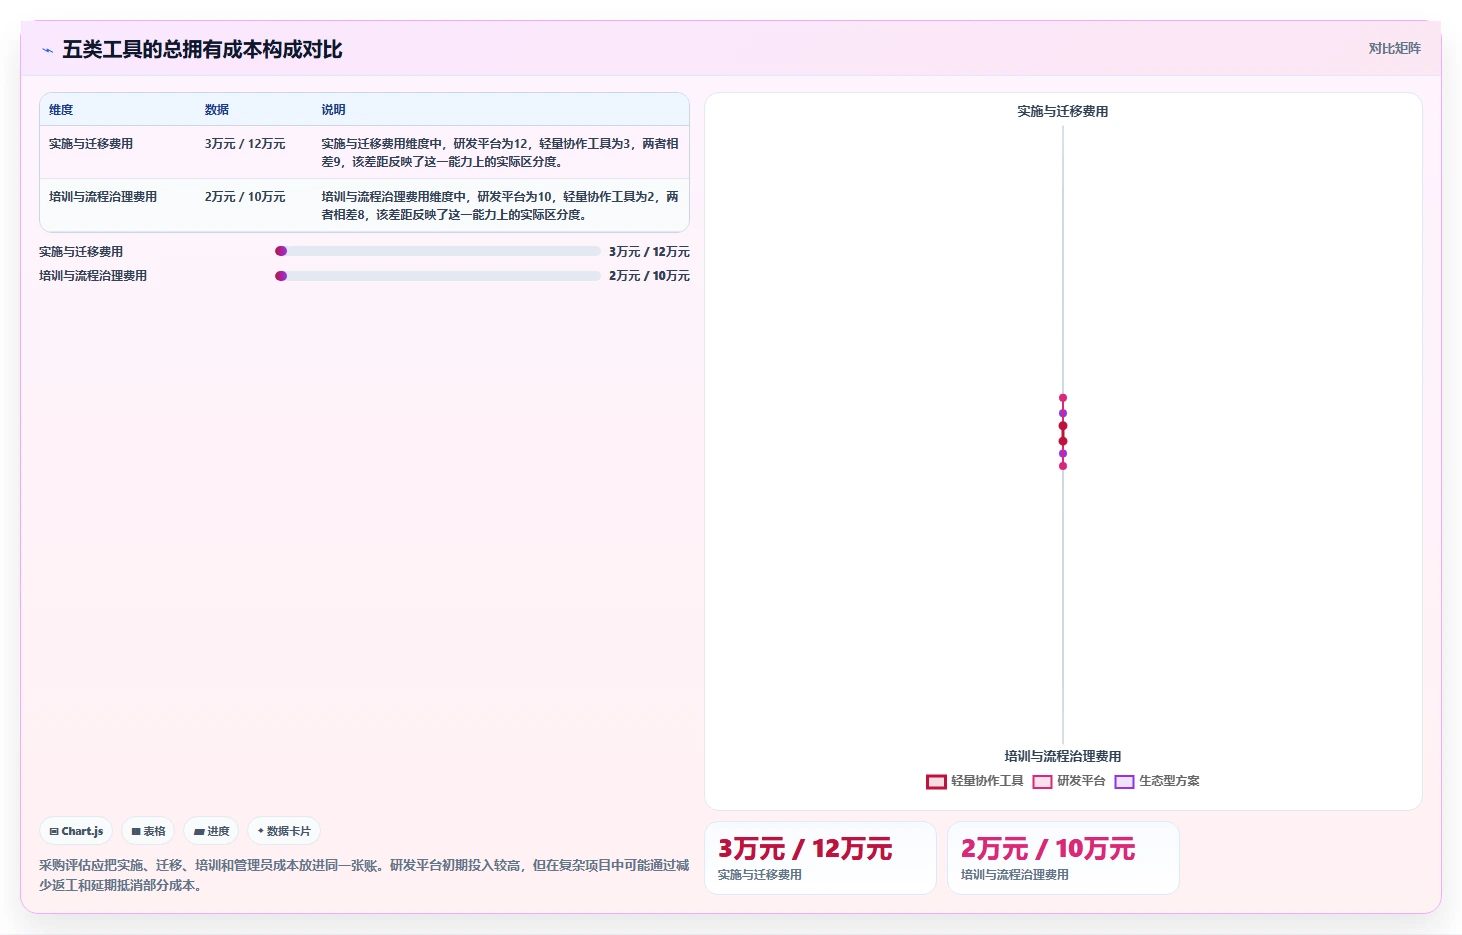The image size is (1462, 935).
Task: Click the footer paragraph starting 采购评估应把实施
Action: [364, 875]
